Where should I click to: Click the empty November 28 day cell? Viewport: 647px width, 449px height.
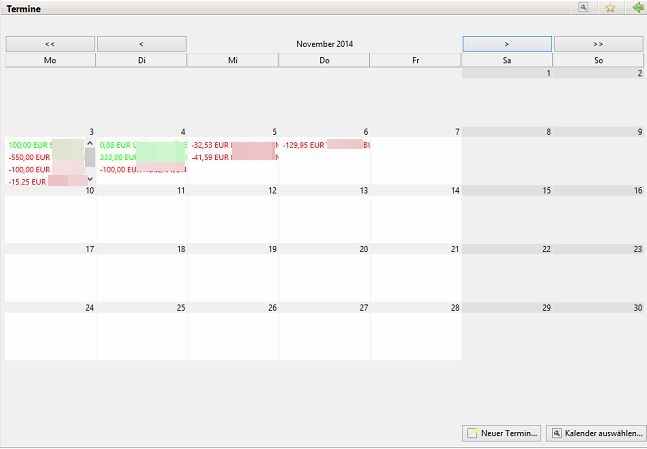415,336
